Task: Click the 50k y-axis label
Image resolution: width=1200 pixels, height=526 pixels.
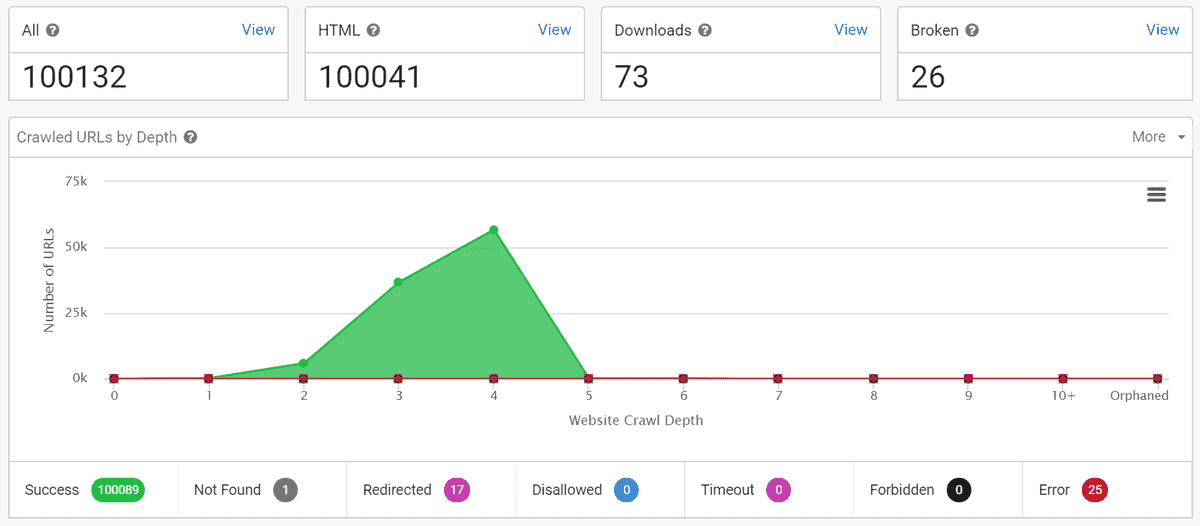Action: pyautogui.click(x=76, y=247)
